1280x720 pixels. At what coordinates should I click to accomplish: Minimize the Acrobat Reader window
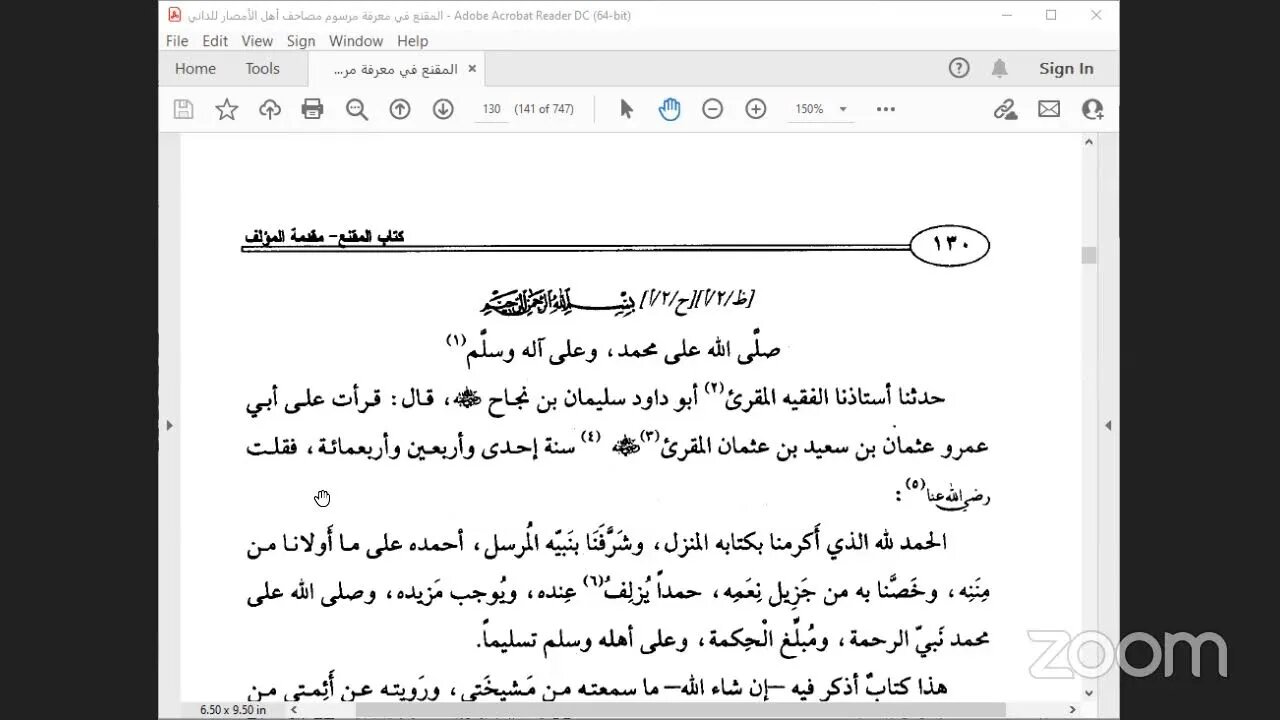[x=1006, y=15]
